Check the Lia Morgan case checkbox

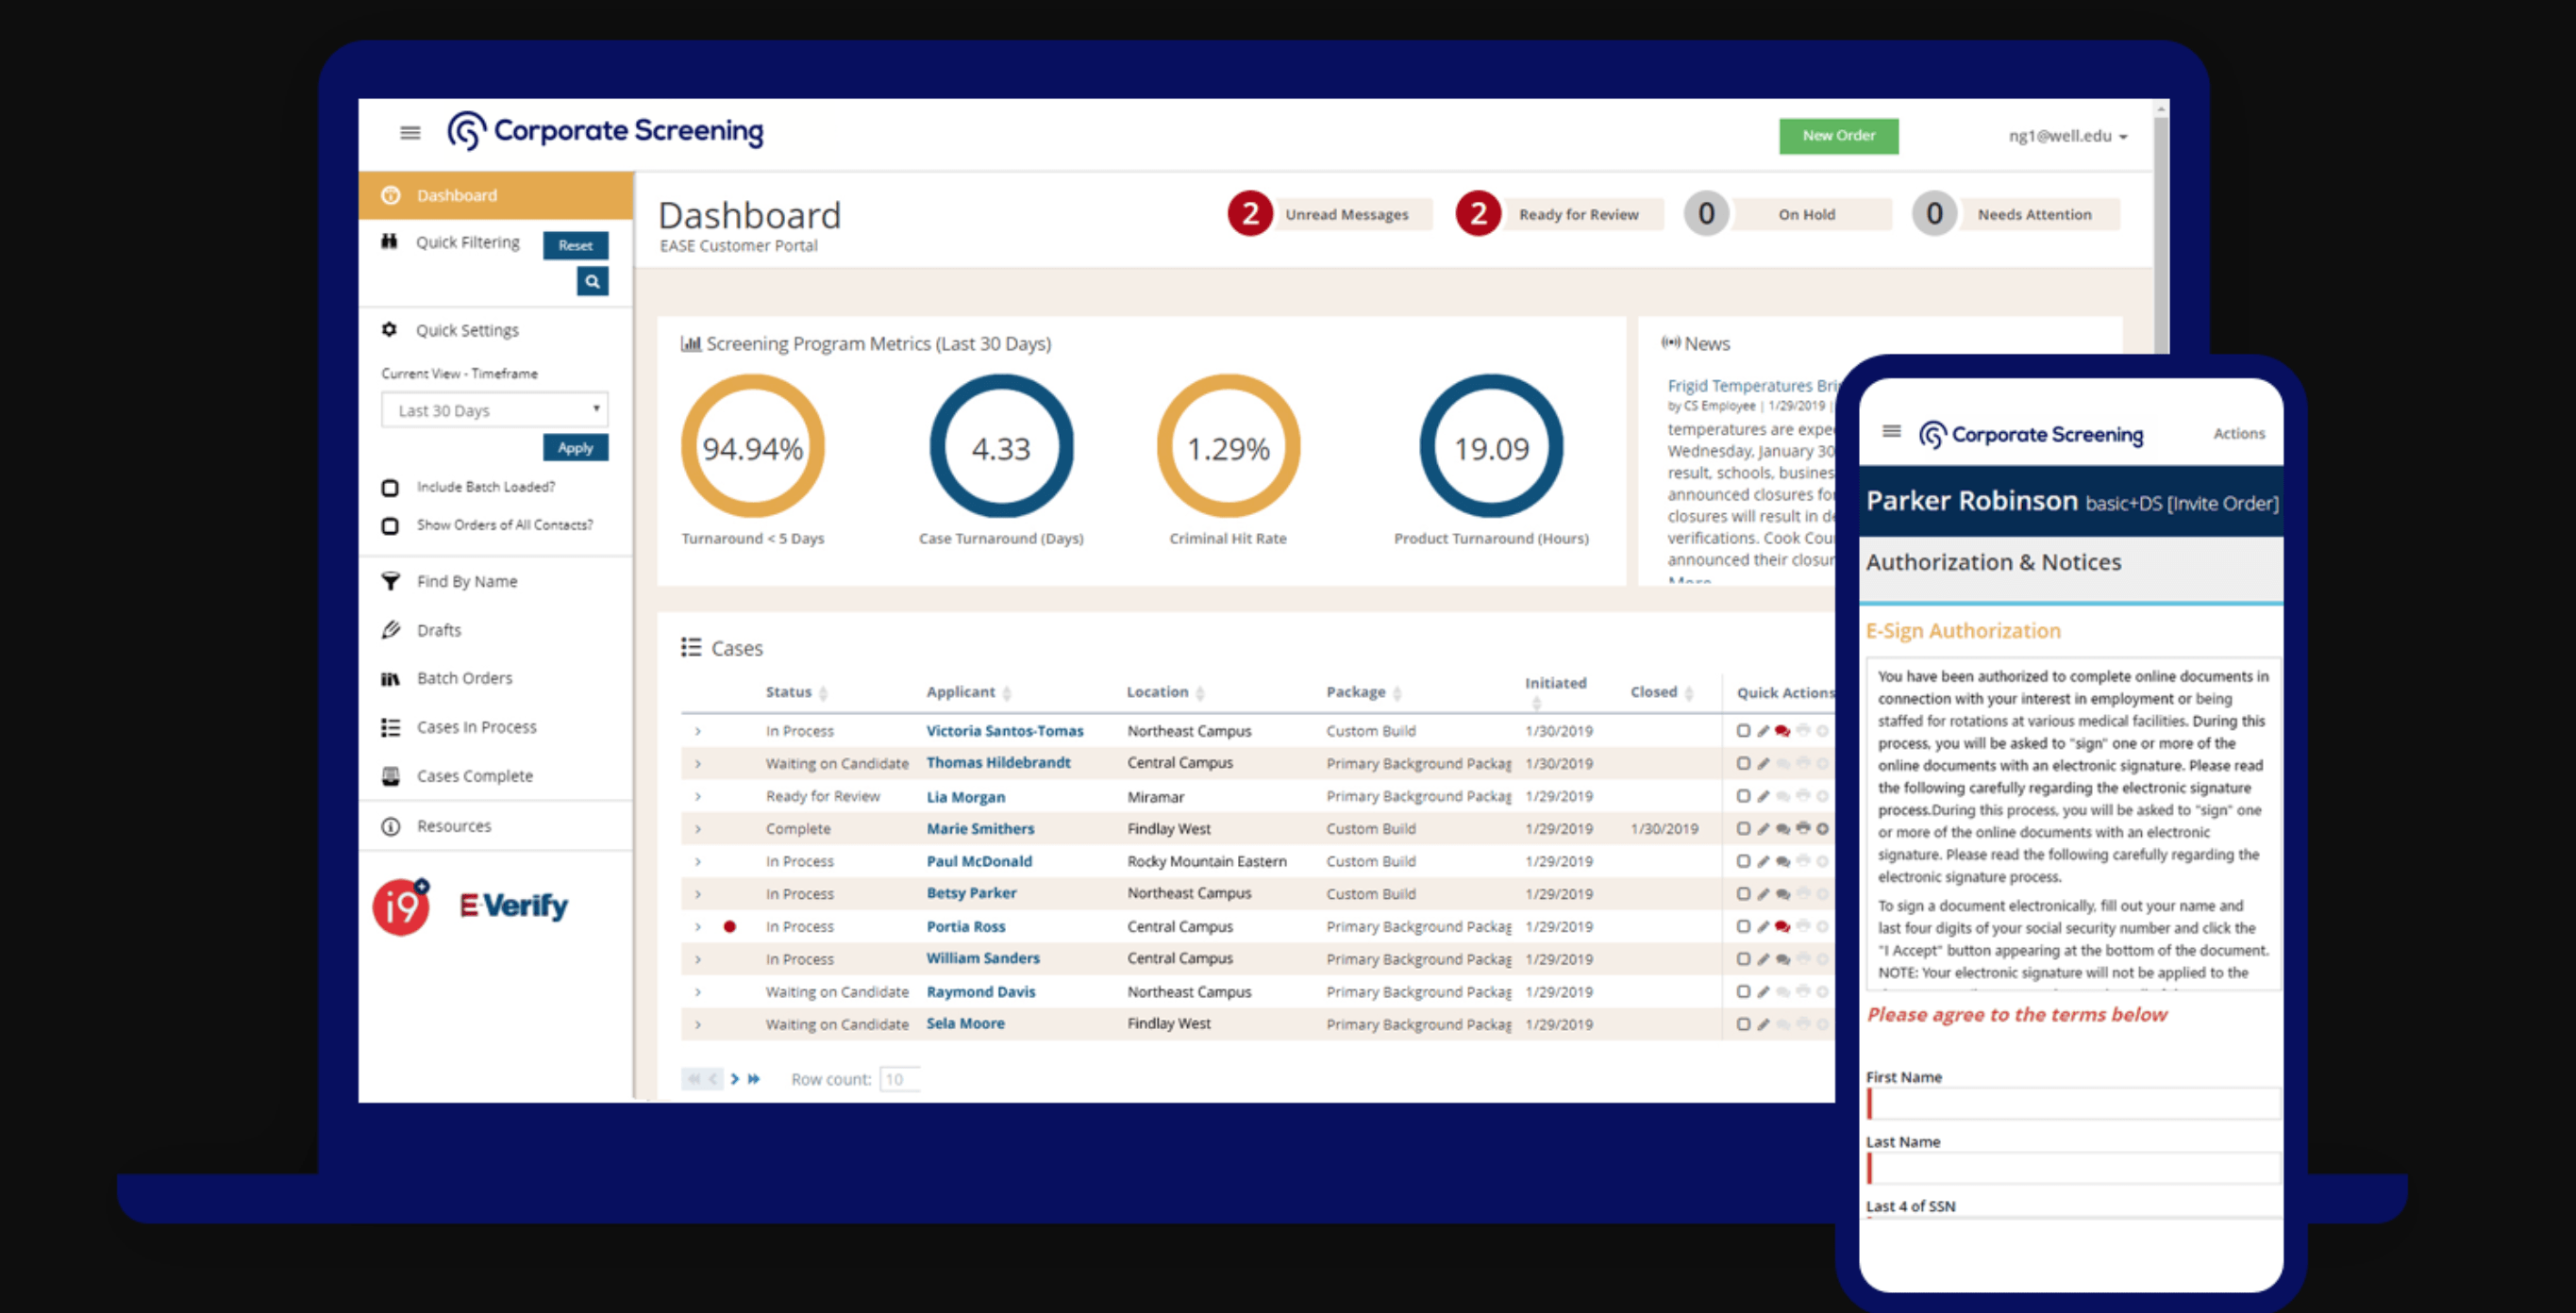1743,797
